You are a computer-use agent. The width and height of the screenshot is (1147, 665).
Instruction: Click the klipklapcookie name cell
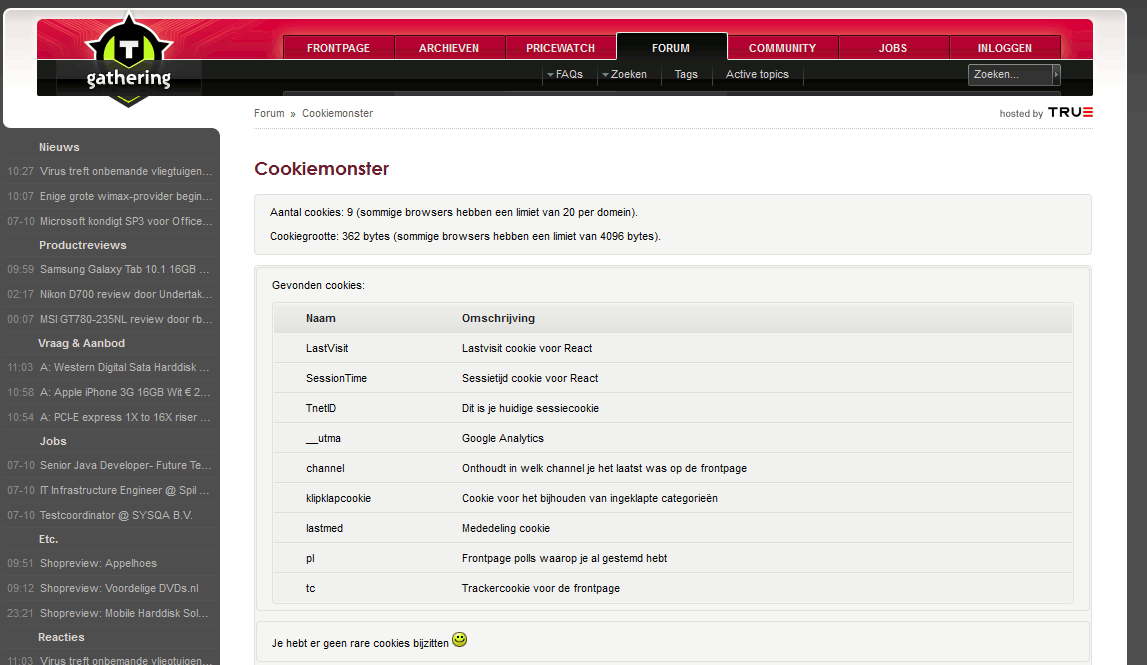point(338,498)
